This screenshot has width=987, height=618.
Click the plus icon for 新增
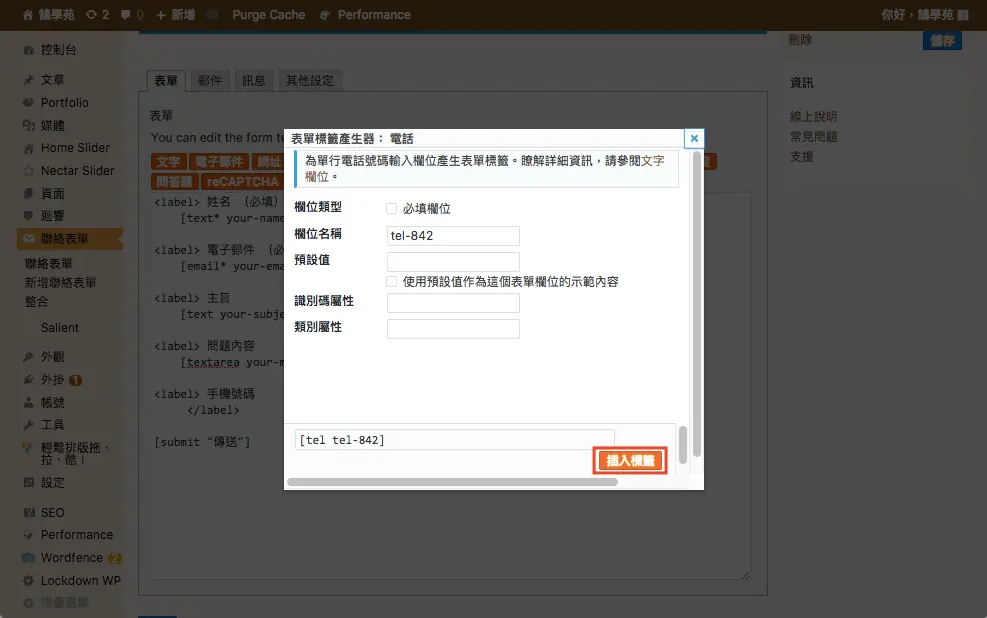(161, 14)
